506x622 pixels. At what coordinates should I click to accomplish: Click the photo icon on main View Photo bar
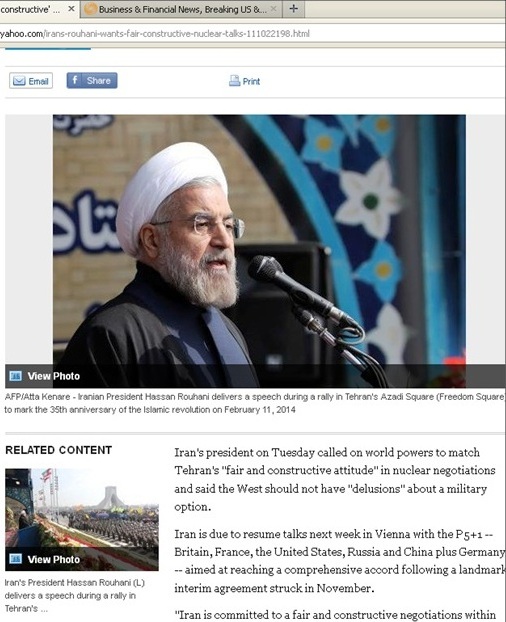pyautogui.click(x=15, y=376)
